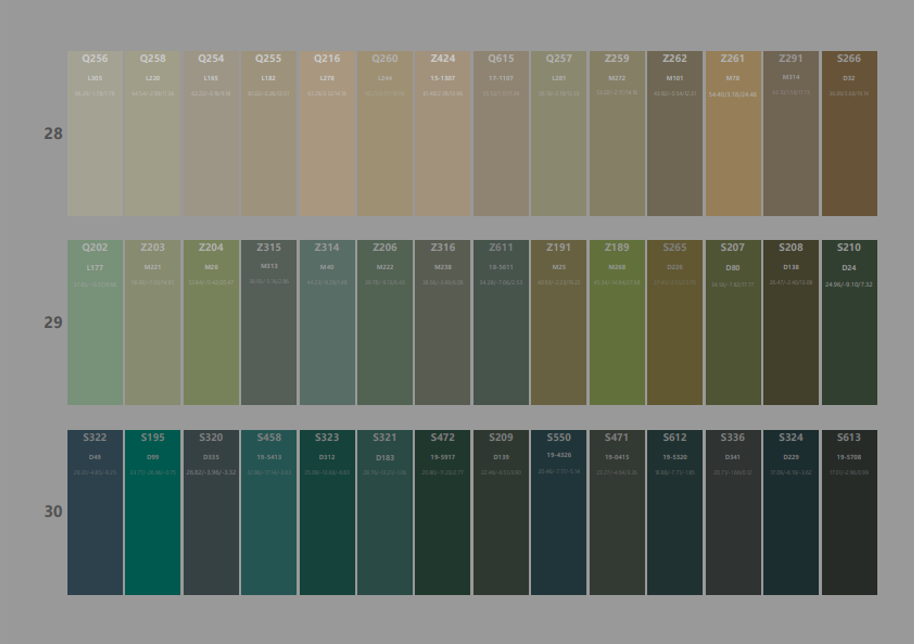Select the Z204 olive green swatch

[211, 323]
